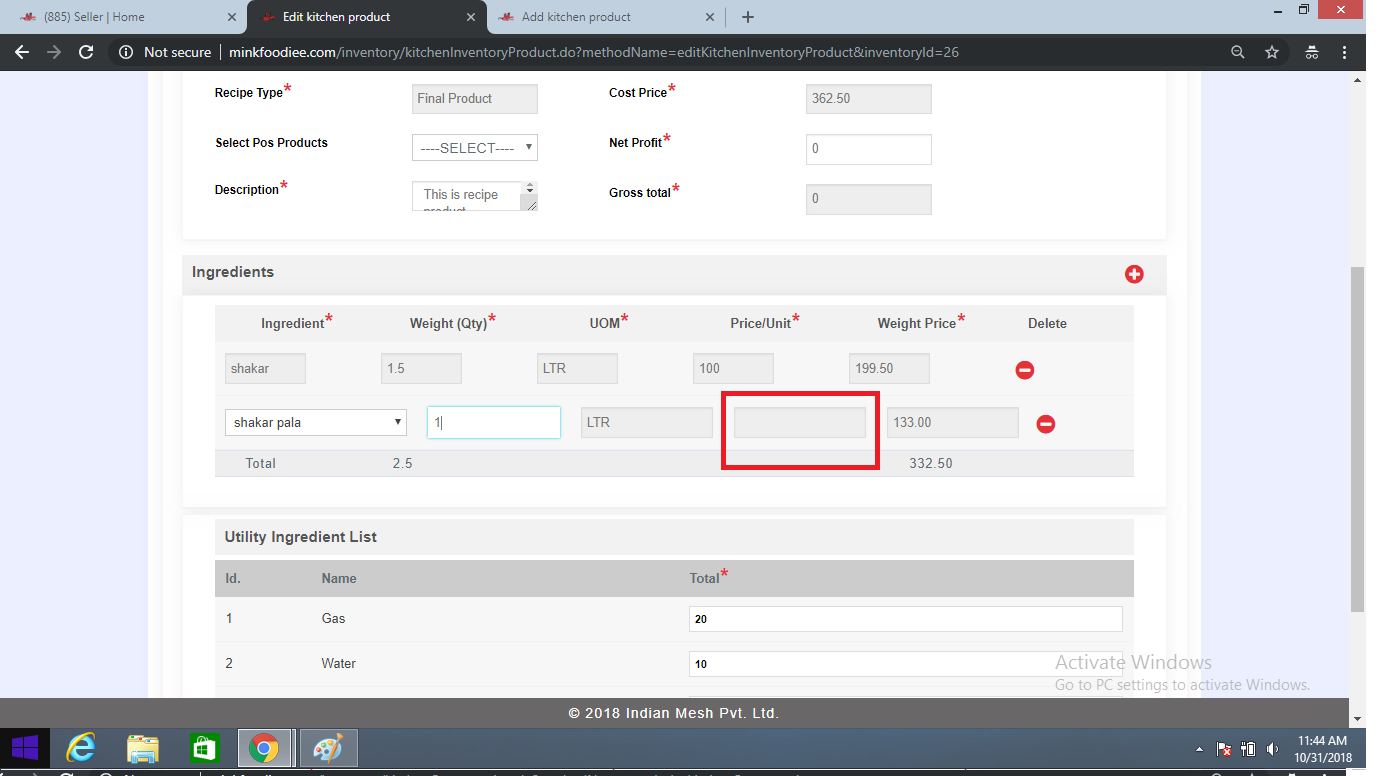Click the UOM field in shakar row
This screenshot has height=776, width=1392.
click(x=577, y=368)
